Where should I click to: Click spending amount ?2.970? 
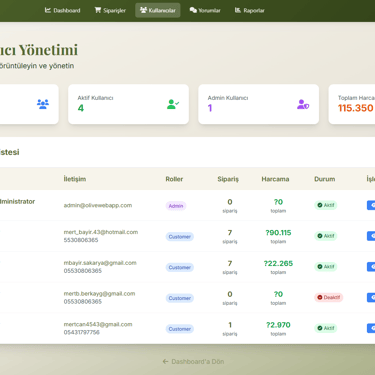point(278,325)
